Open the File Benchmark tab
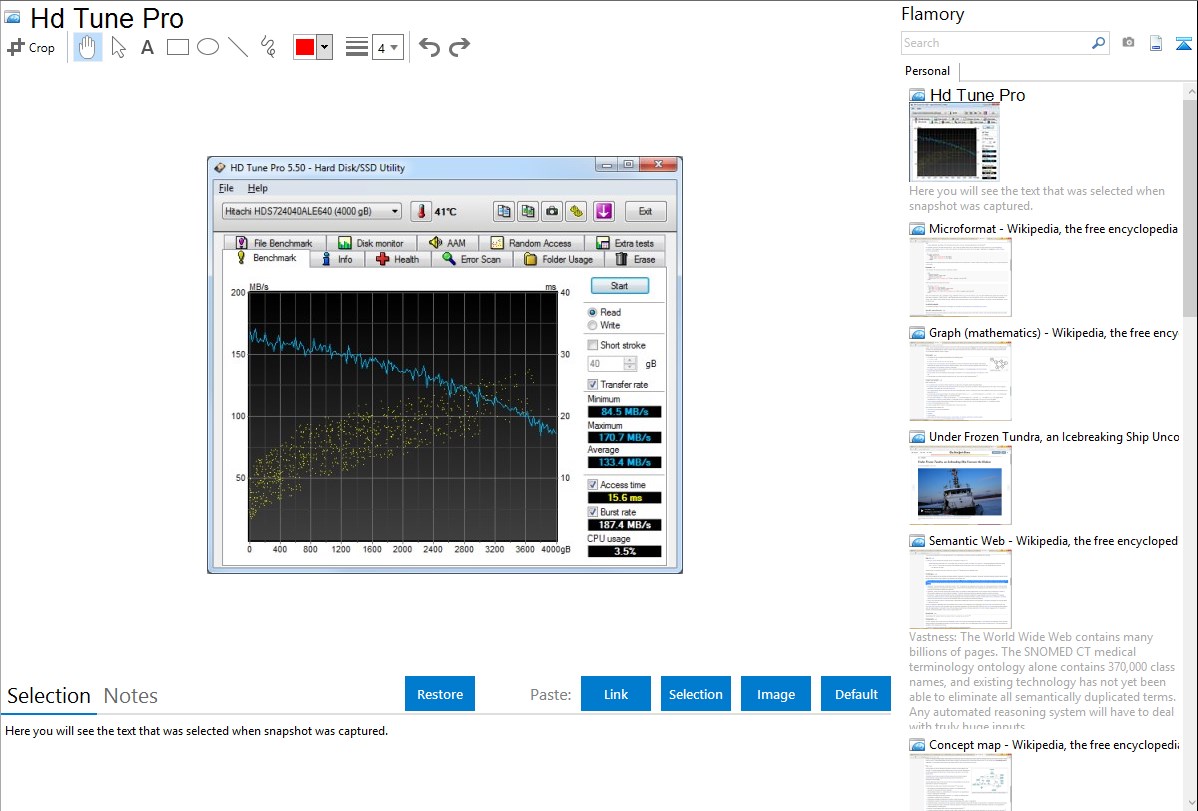The image size is (1198, 811). tap(274, 243)
